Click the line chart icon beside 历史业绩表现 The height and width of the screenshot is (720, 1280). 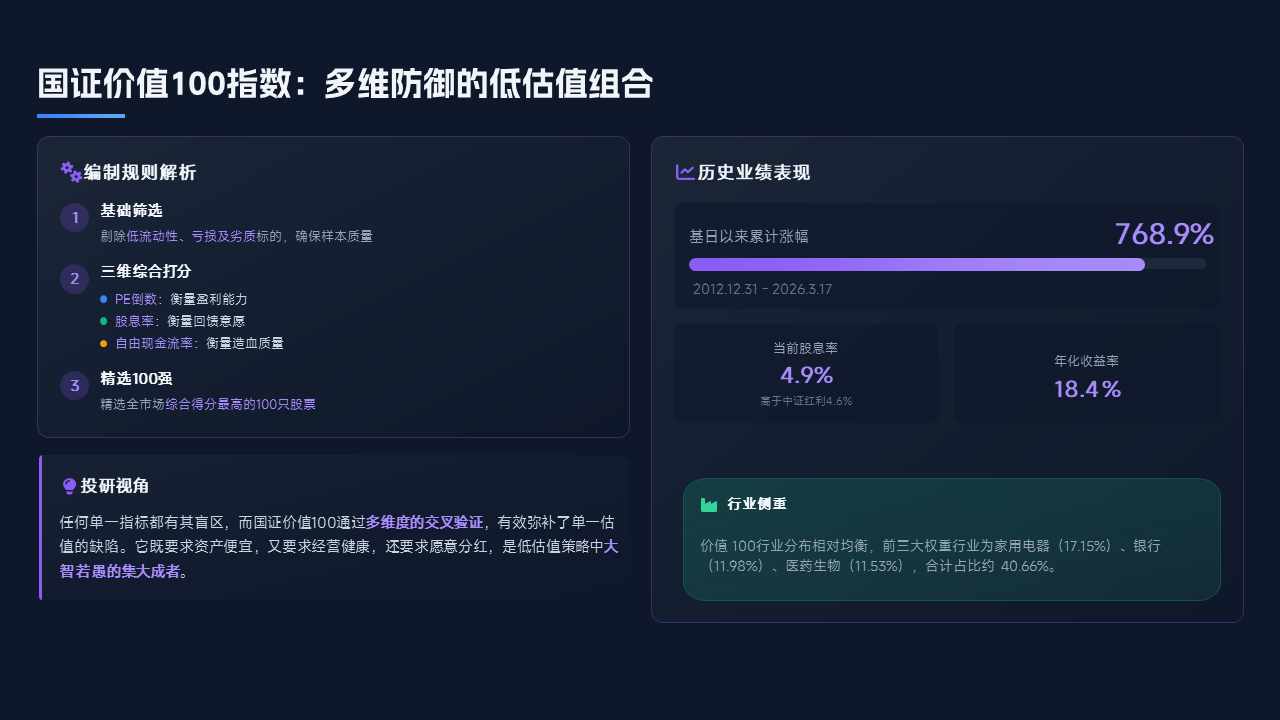click(x=685, y=172)
